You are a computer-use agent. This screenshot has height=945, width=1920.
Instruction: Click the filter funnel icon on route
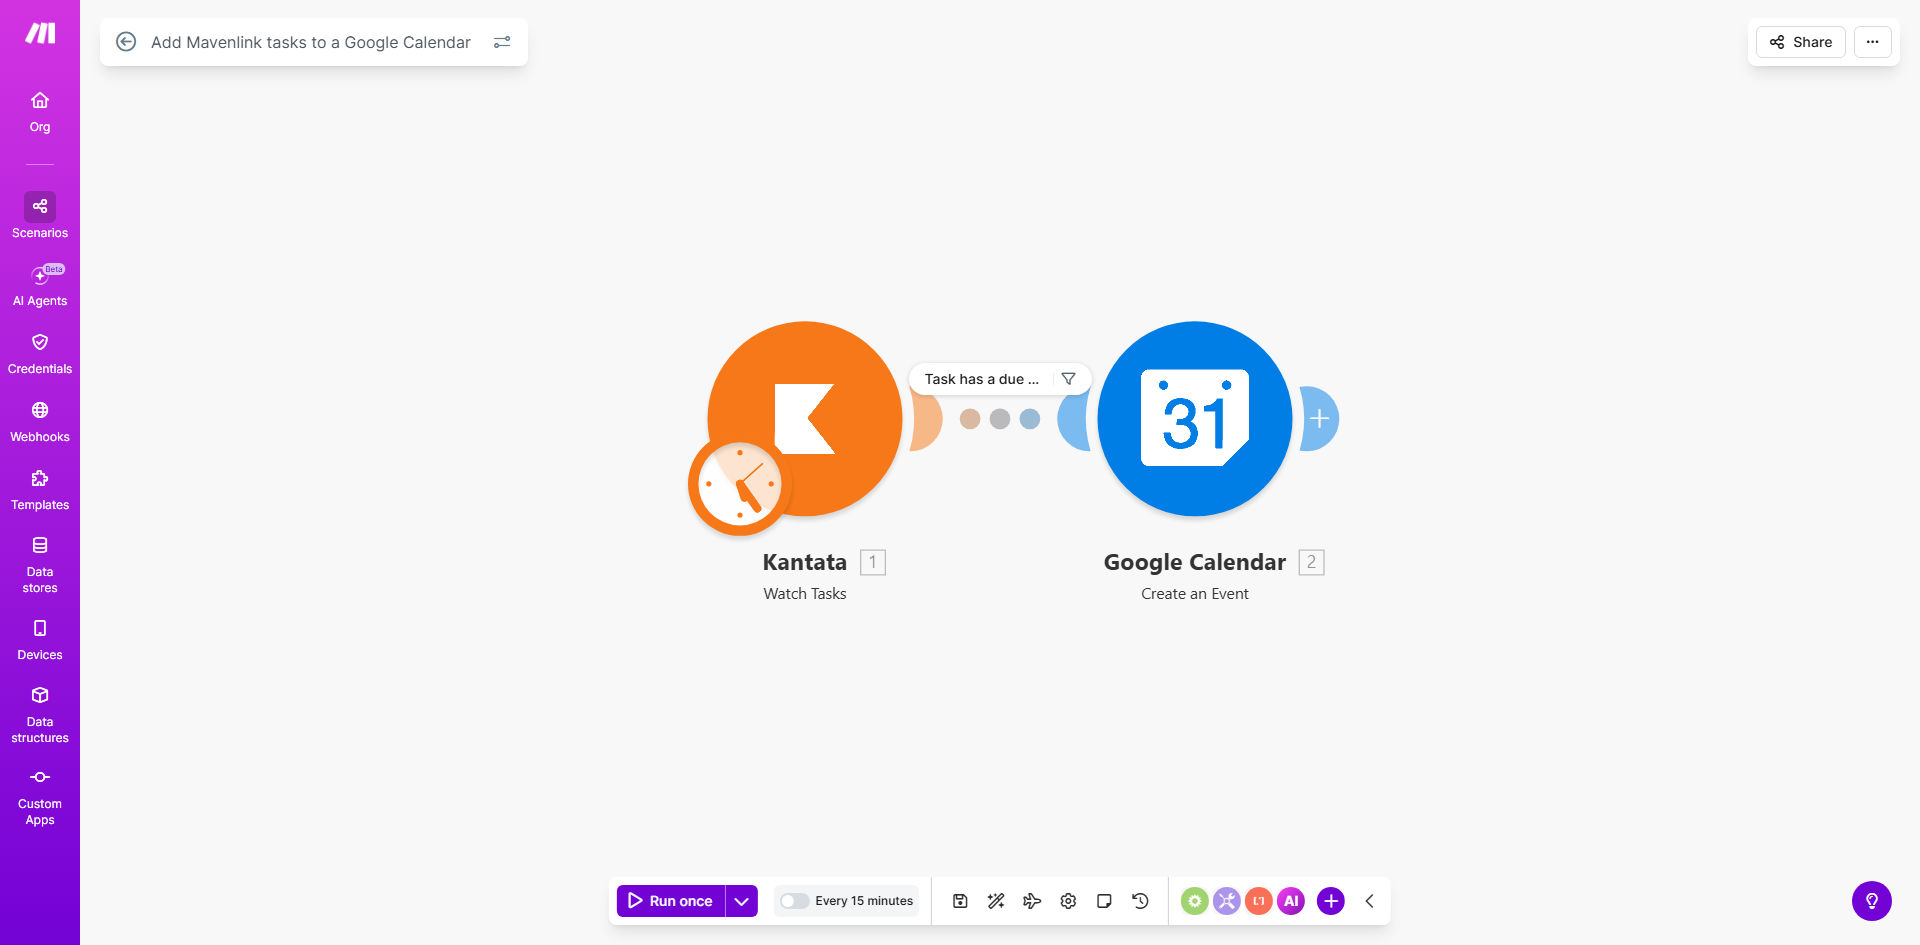tap(1069, 379)
